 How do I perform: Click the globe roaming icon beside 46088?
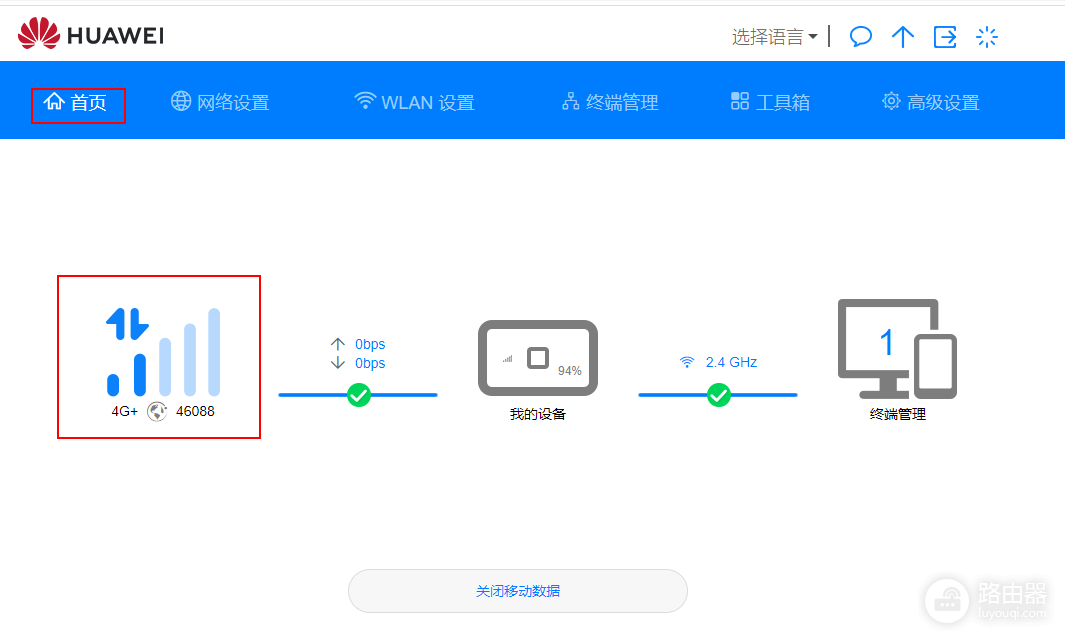(157, 411)
